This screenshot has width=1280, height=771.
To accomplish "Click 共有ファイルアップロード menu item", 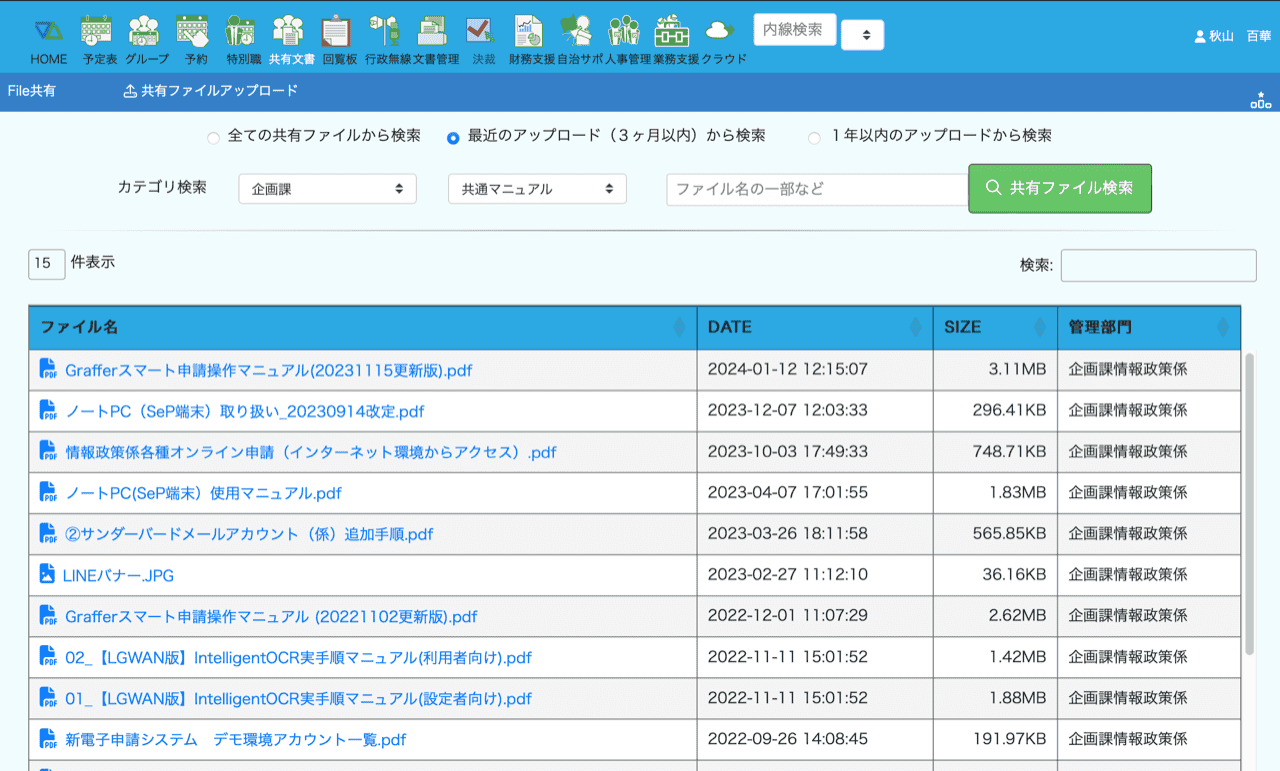I will click(211, 91).
